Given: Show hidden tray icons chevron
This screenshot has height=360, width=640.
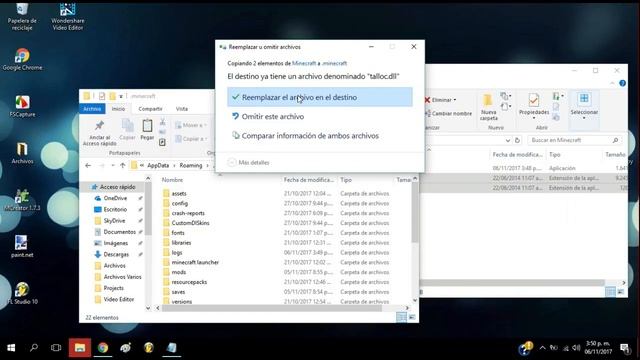Looking at the screenshot, I should click(542, 348).
